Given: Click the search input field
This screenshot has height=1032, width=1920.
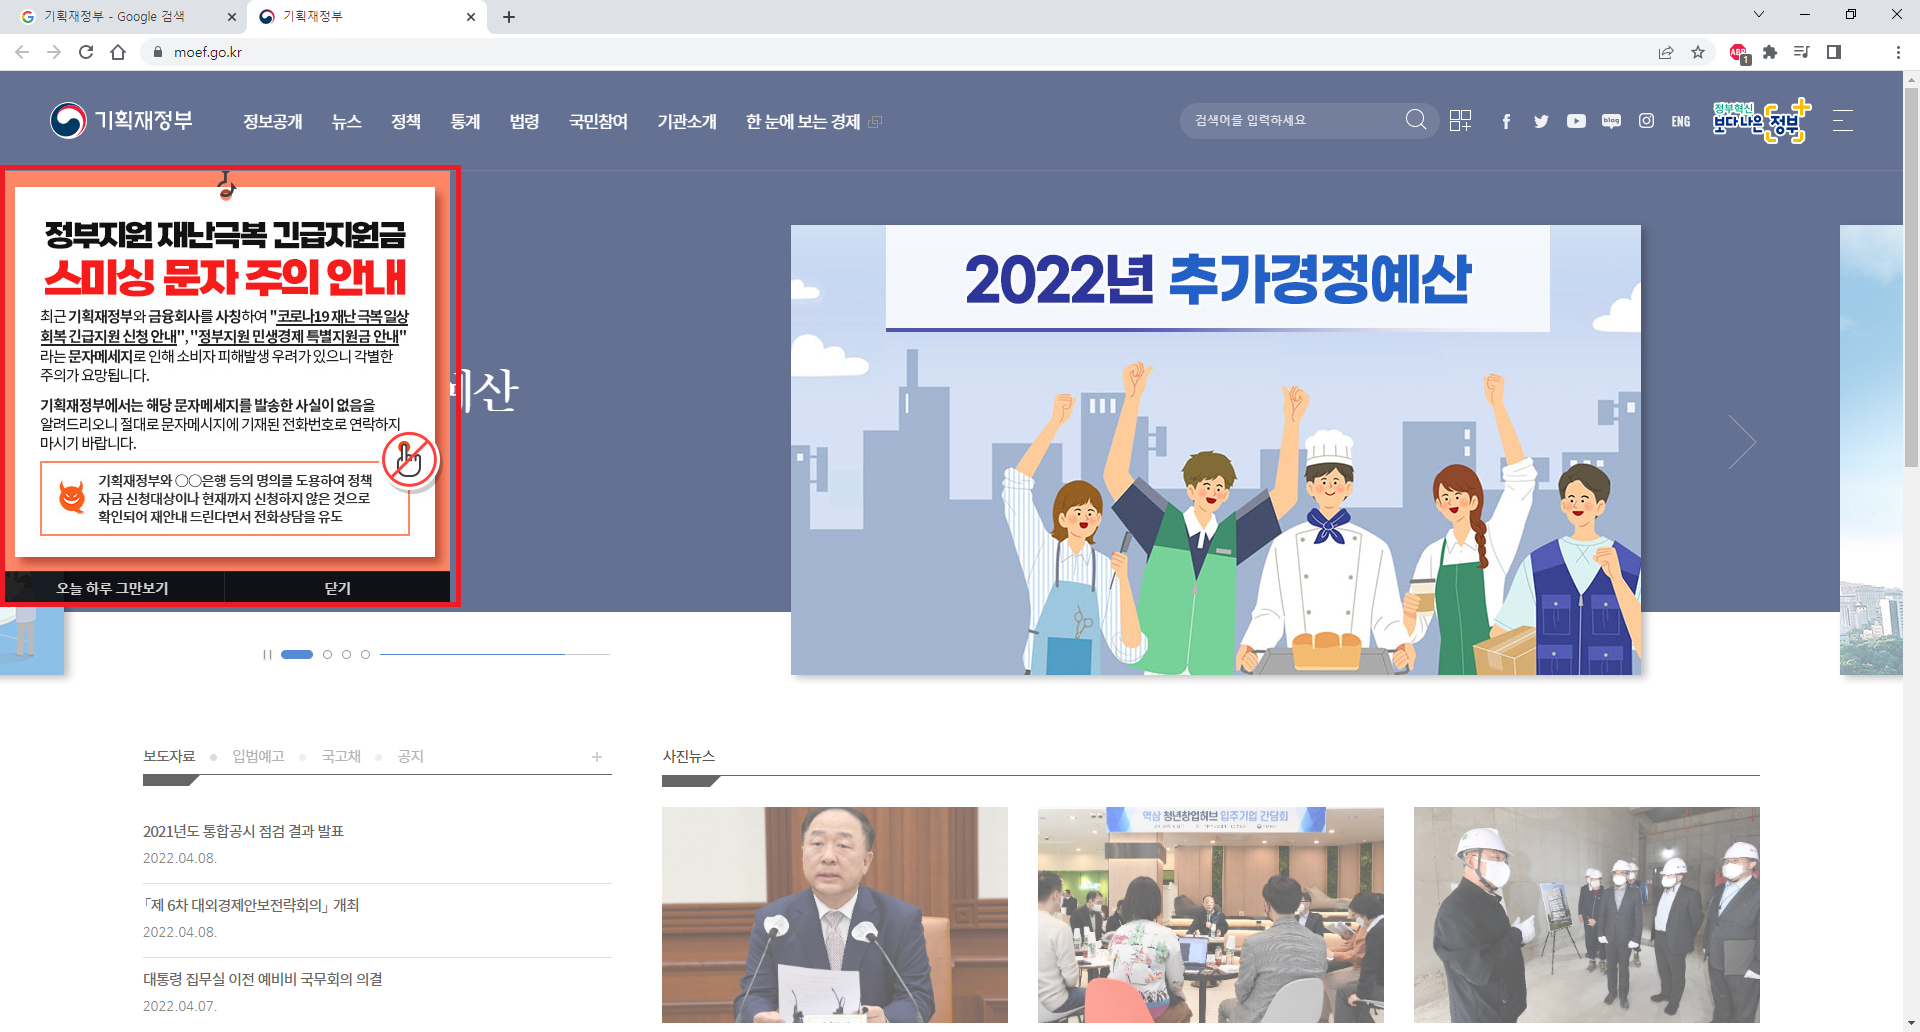Looking at the screenshot, I should pyautogui.click(x=1295, y=120).
